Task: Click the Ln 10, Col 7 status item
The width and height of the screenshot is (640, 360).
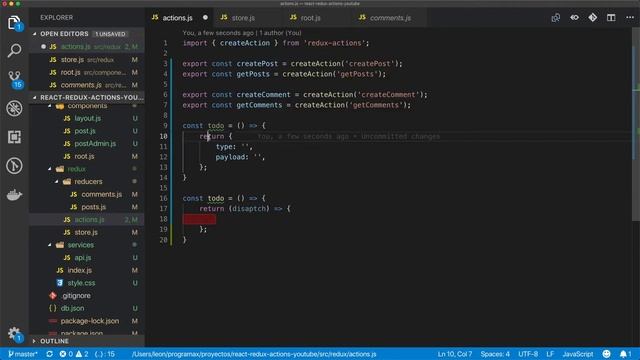Action: click(x=455, y=354)
